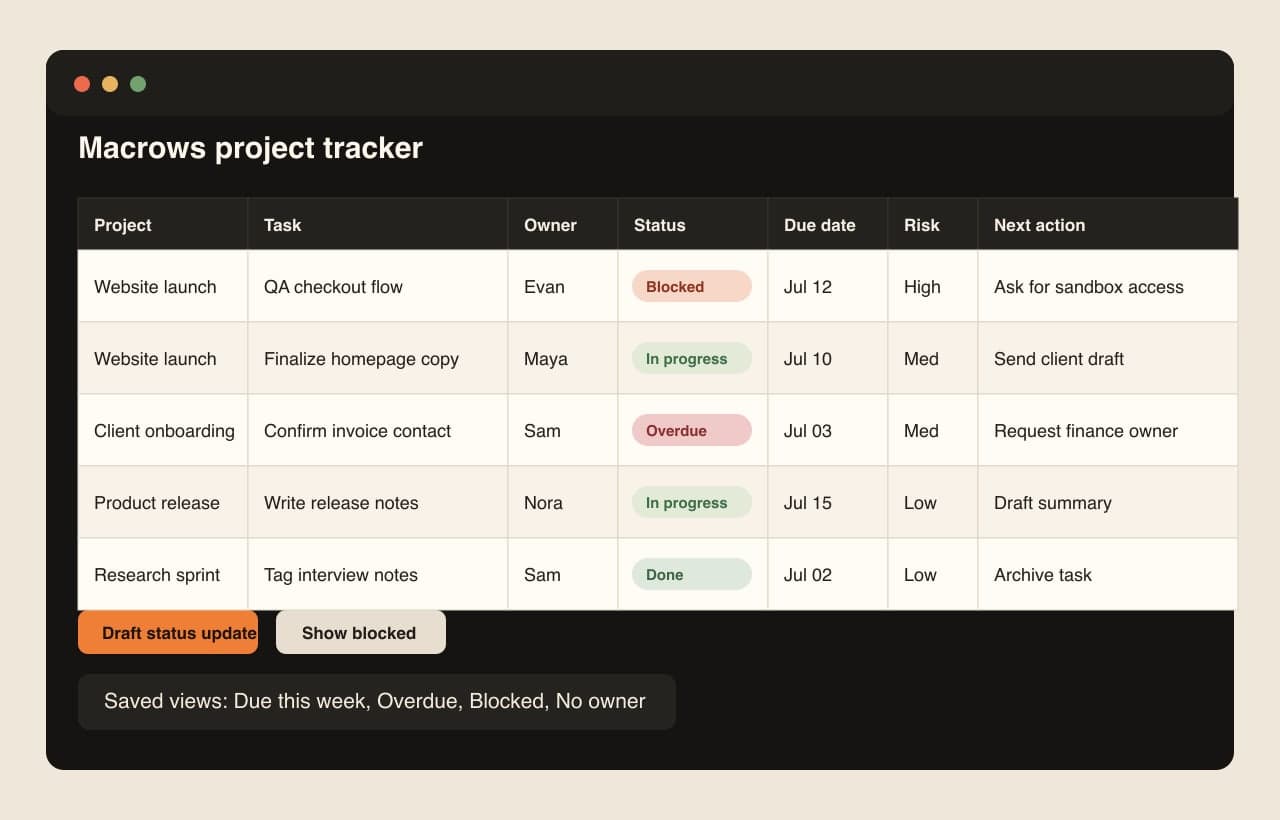This screenshot has width=1280, height=820.
Task: Select the Risk column header
Action: [933, 224]
